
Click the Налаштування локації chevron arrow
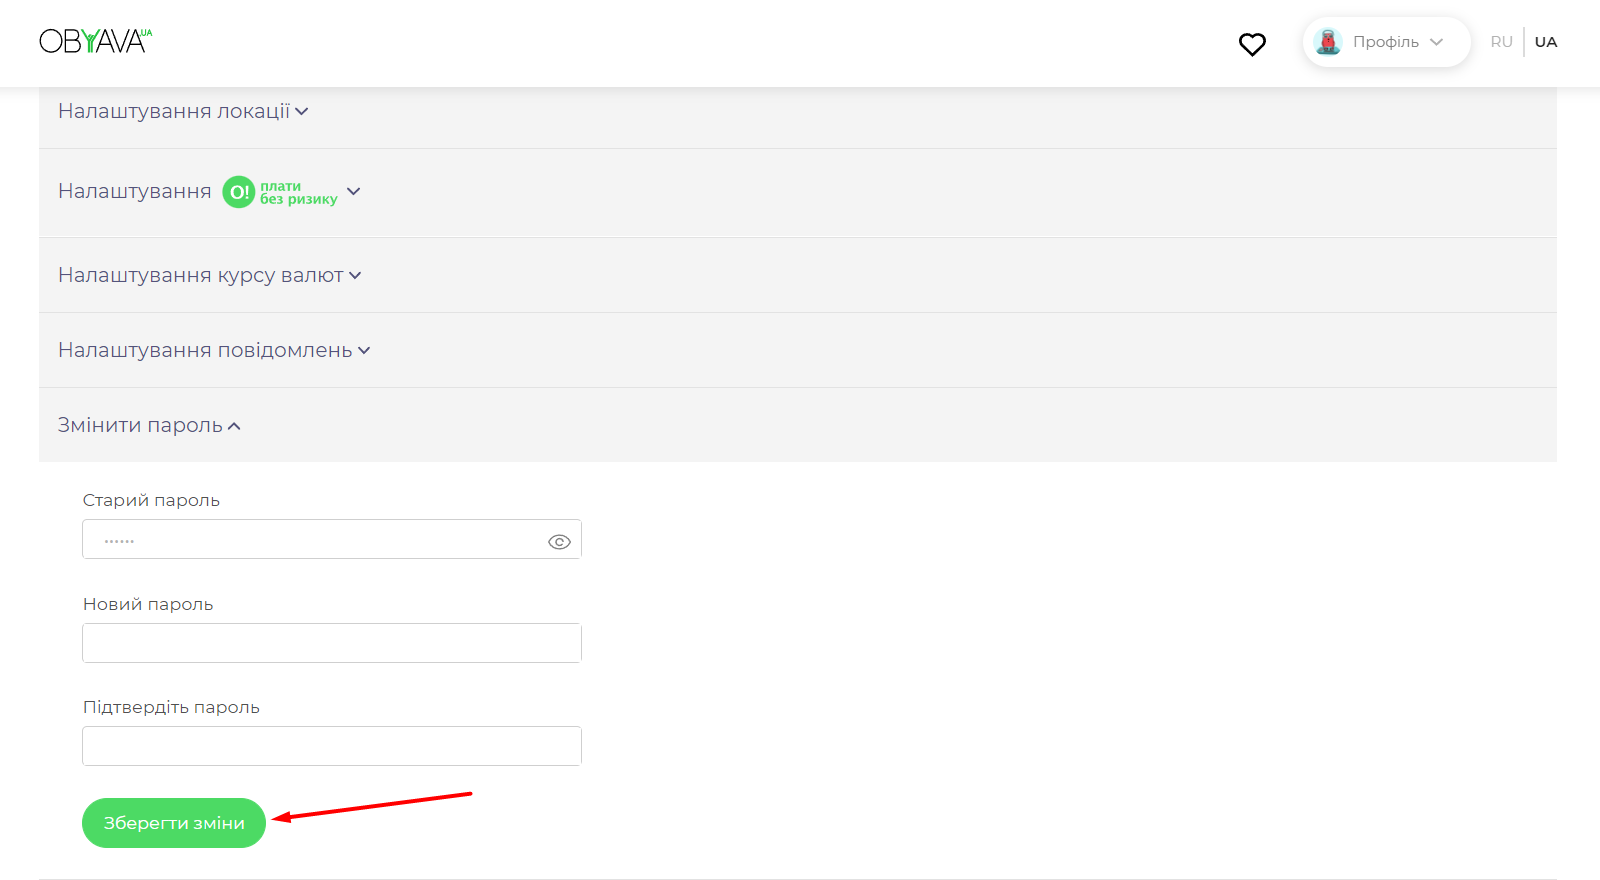tap(302, 112)
